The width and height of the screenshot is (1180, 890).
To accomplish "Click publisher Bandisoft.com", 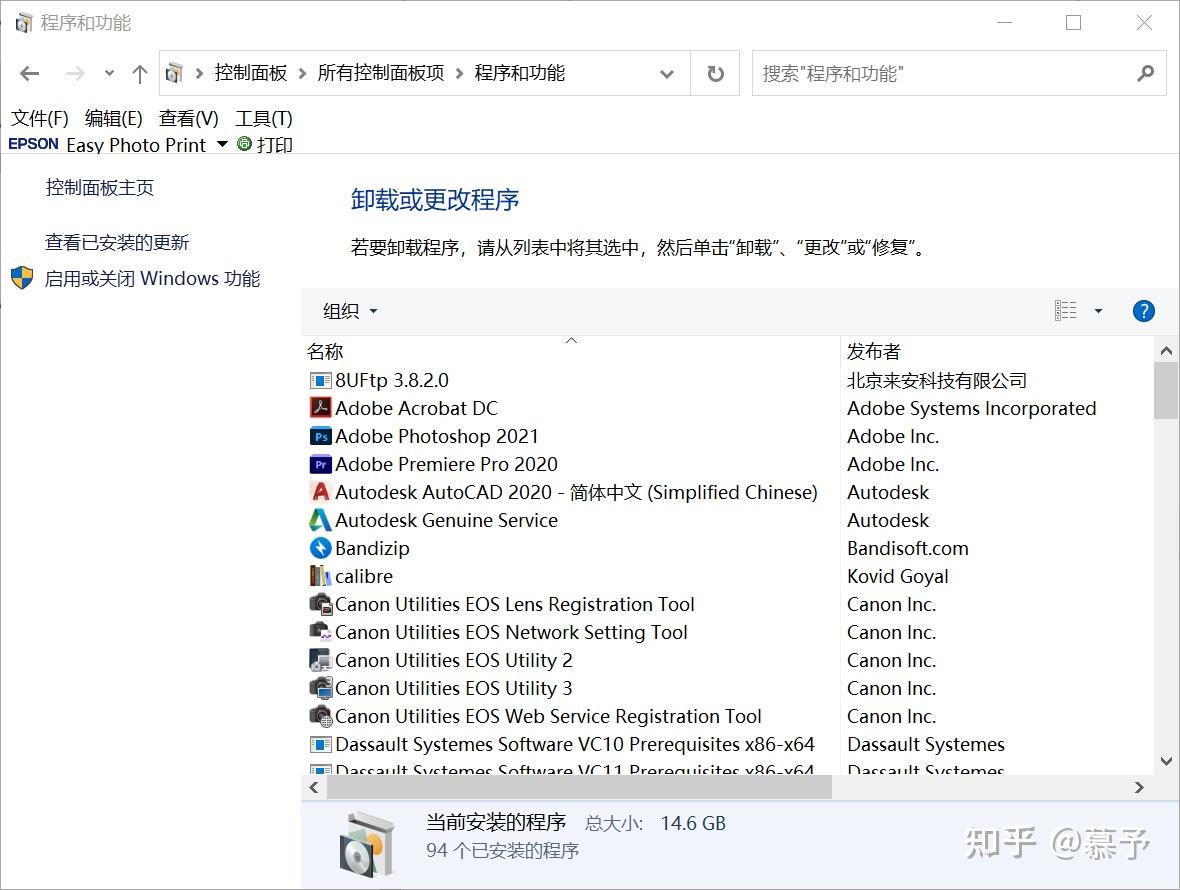I will 908,548.
